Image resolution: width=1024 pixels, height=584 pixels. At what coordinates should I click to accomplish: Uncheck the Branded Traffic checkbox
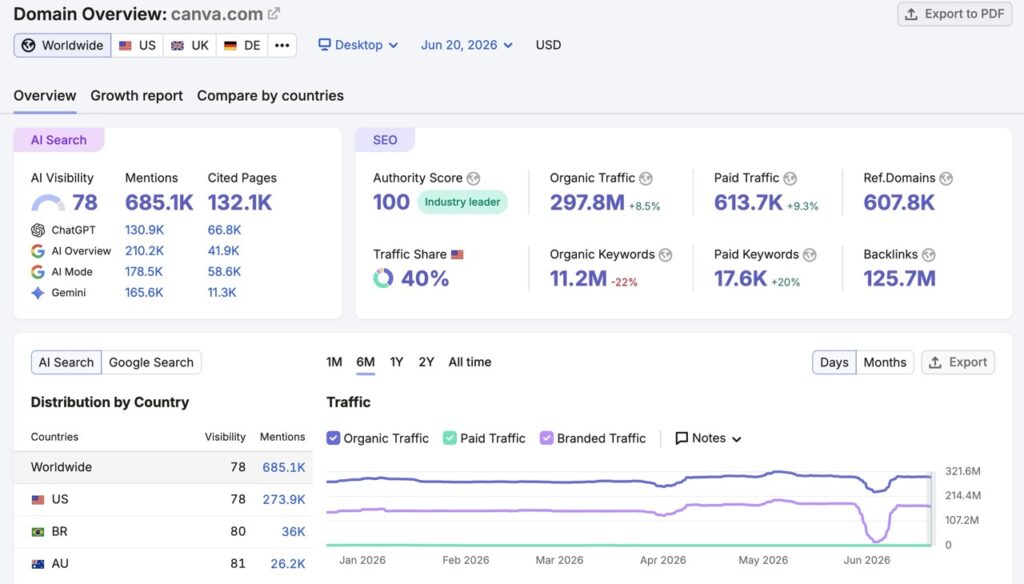547,438
